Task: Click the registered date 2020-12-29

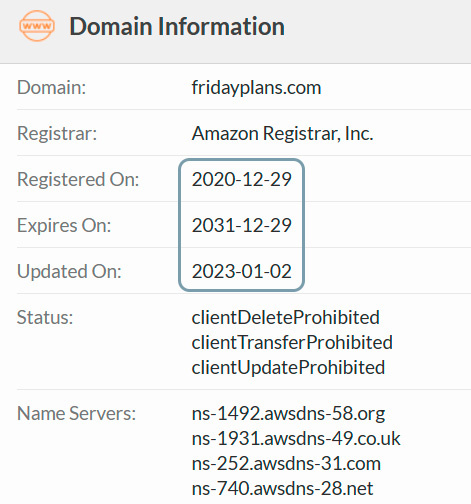Action: pyautogui.click(x=242, y=179)
